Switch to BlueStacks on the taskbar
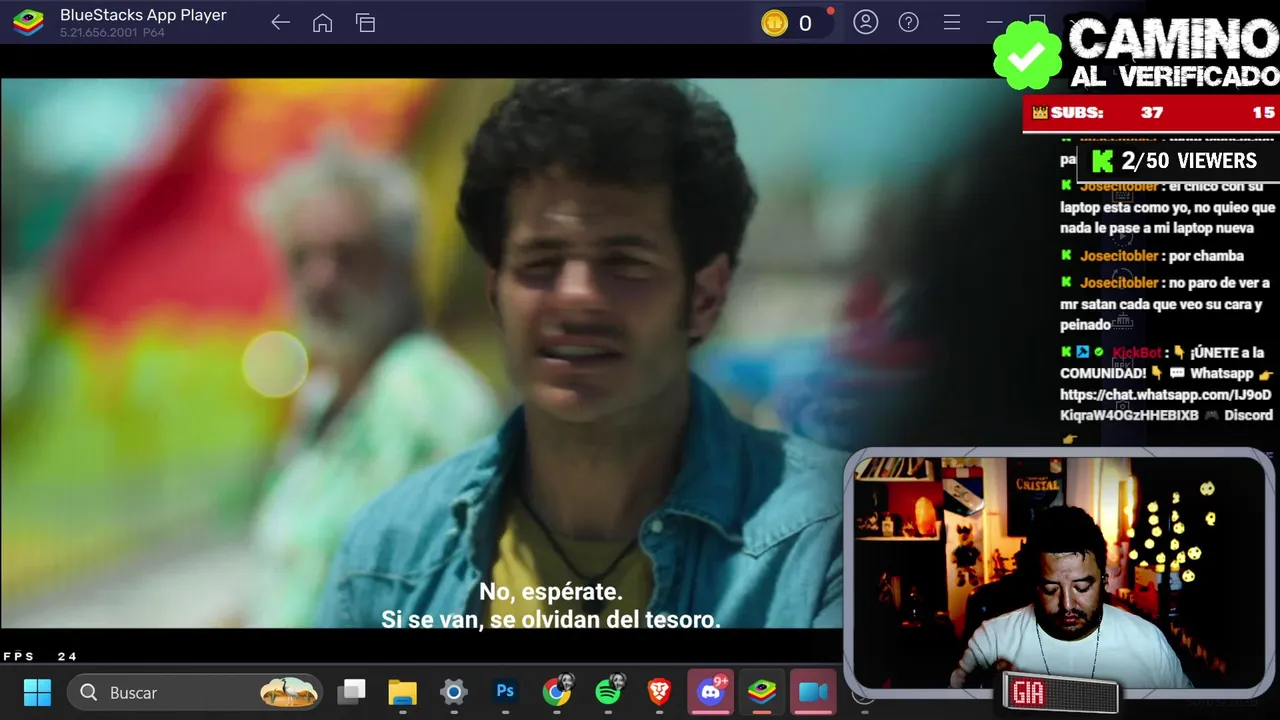This screenshot has width=1280, height=720. click(x=762, y=692)
